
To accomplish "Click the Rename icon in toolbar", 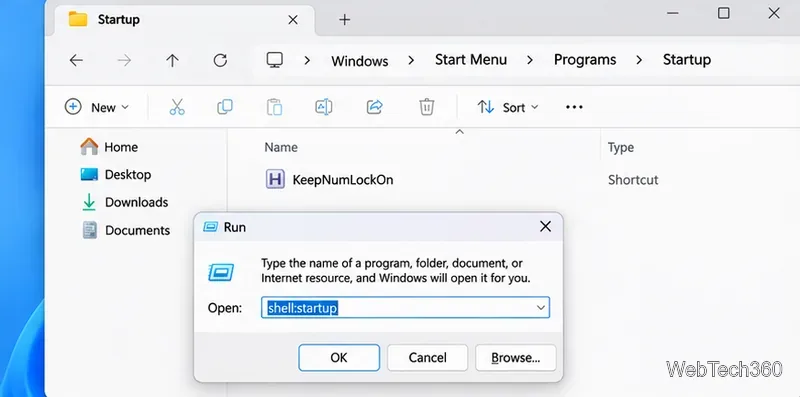I will click(x=324, y=107).
